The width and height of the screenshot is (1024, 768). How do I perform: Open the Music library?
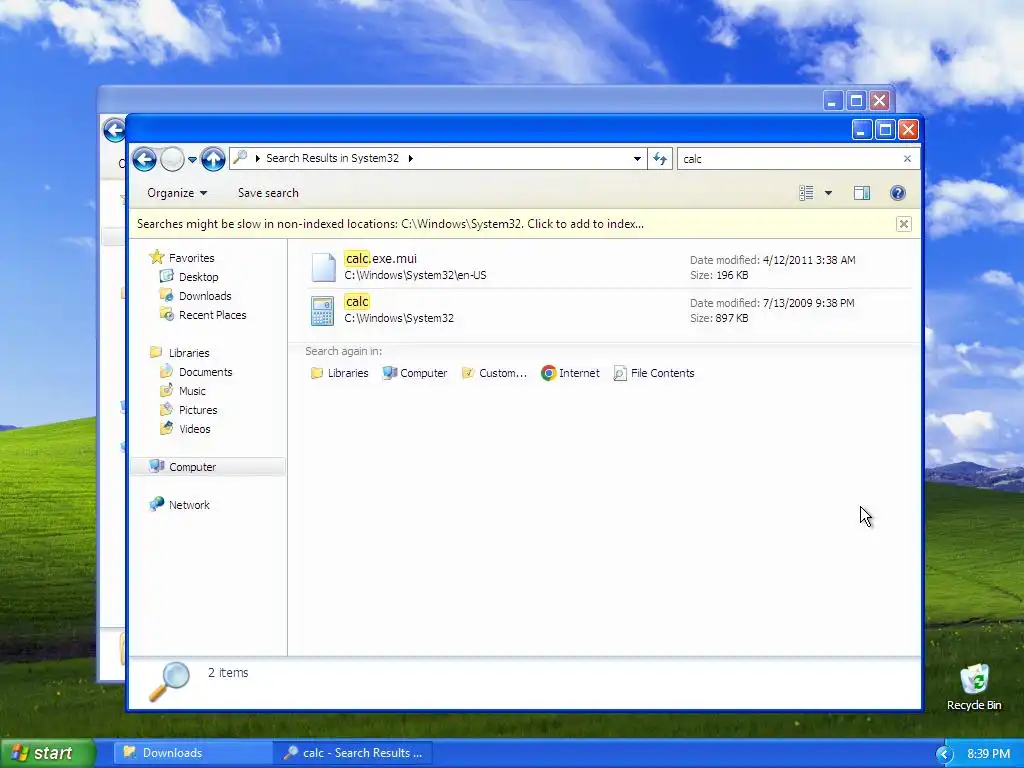click(192, 391)
